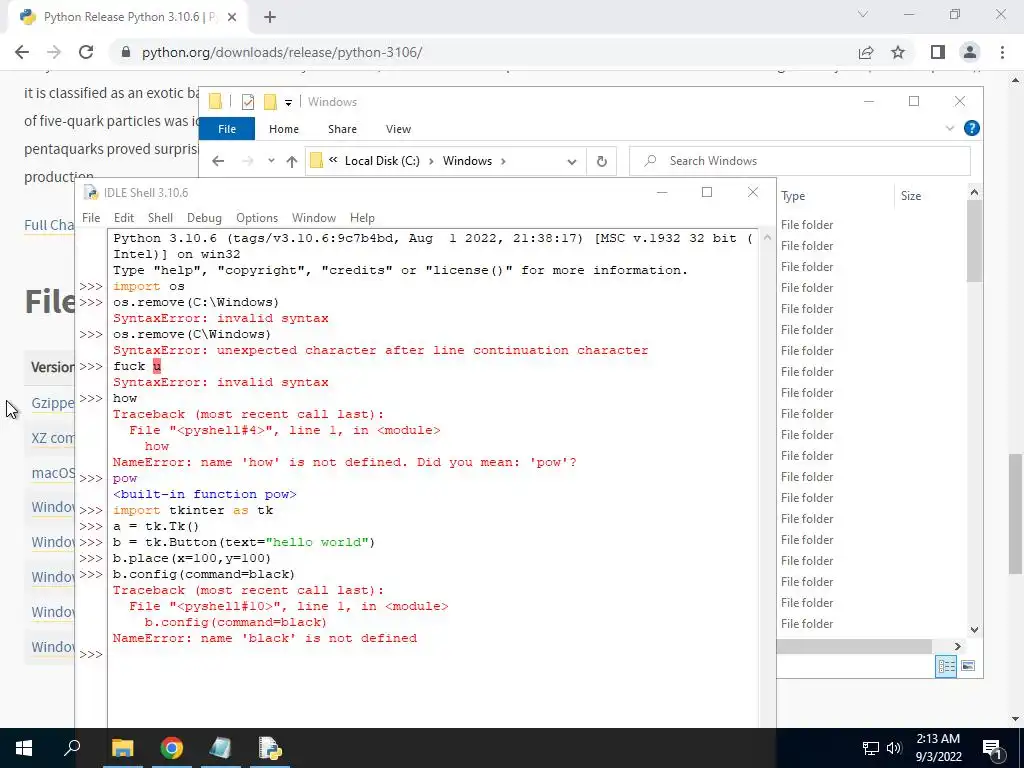This screenshot has height=768, width=1024.
Task: Open the View ribbon tab in Explorer
Action: (398, 129)
